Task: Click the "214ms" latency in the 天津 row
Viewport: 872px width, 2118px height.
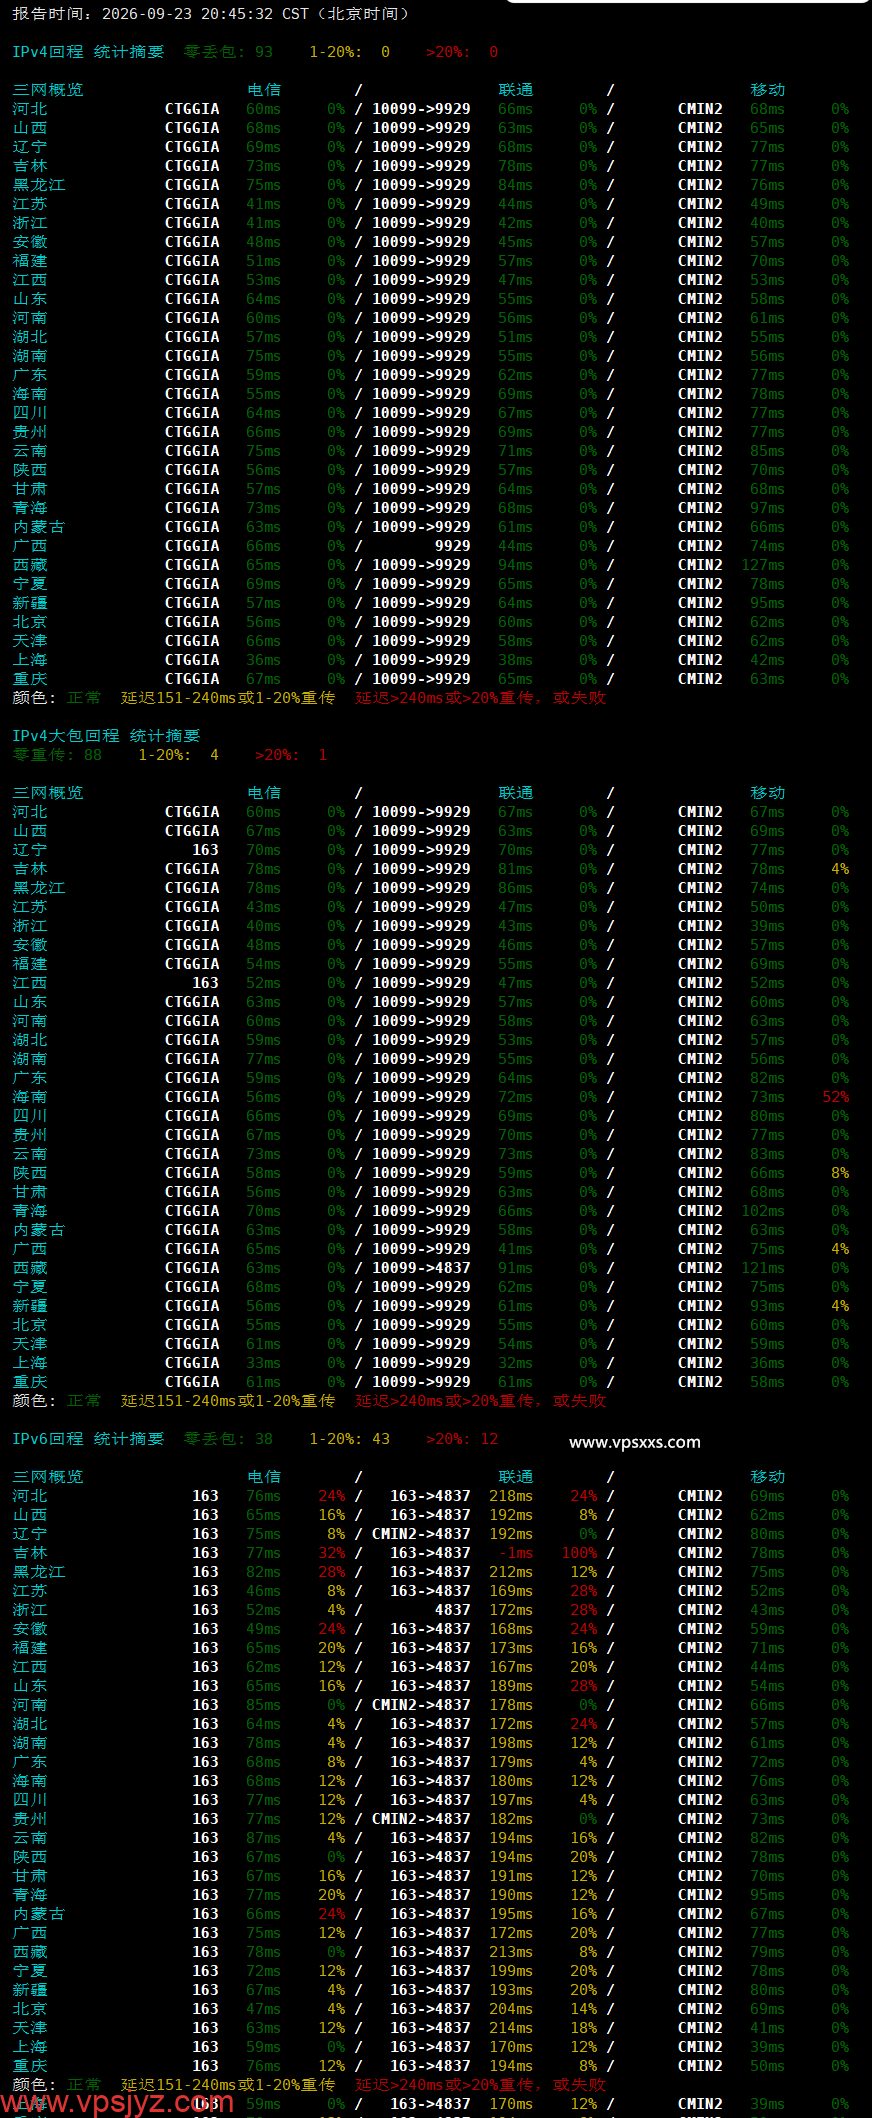Action: (x=511, y=2028)
